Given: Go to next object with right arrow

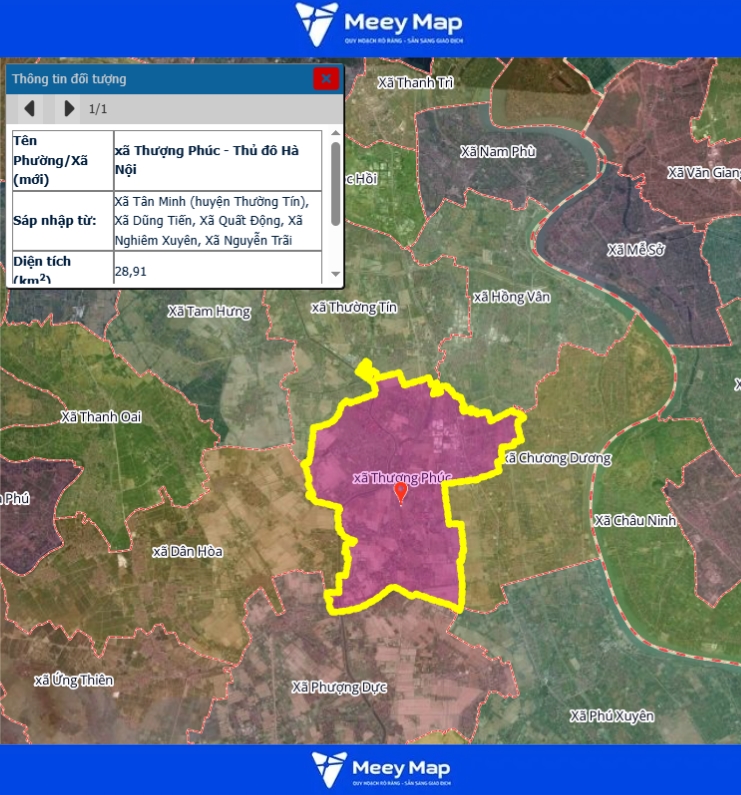Looking at the screenshot, I should [x=68, y=109].
